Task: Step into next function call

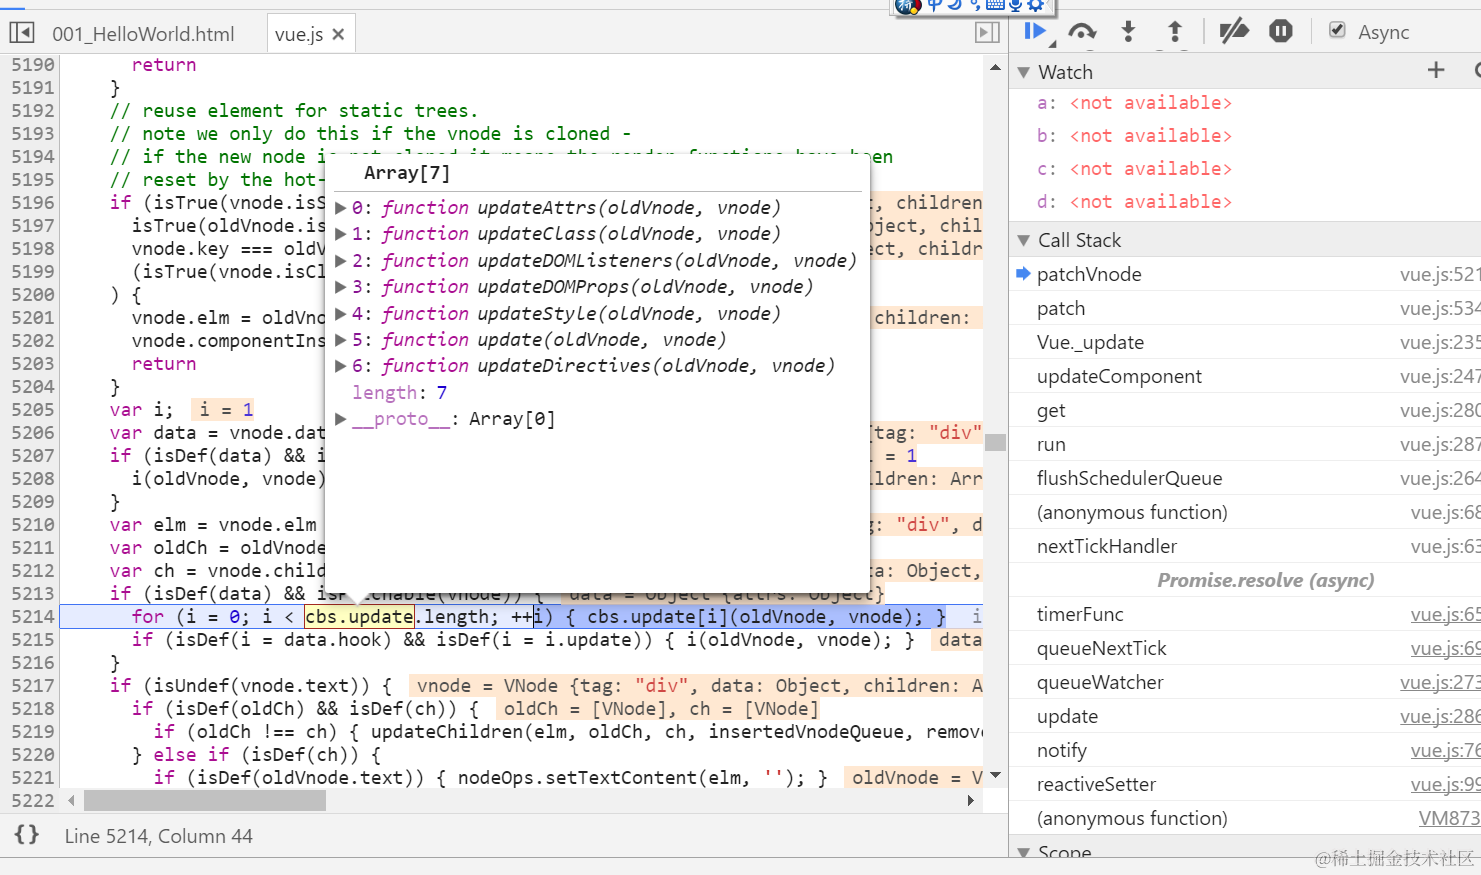Action: [x=1128, y=32]
